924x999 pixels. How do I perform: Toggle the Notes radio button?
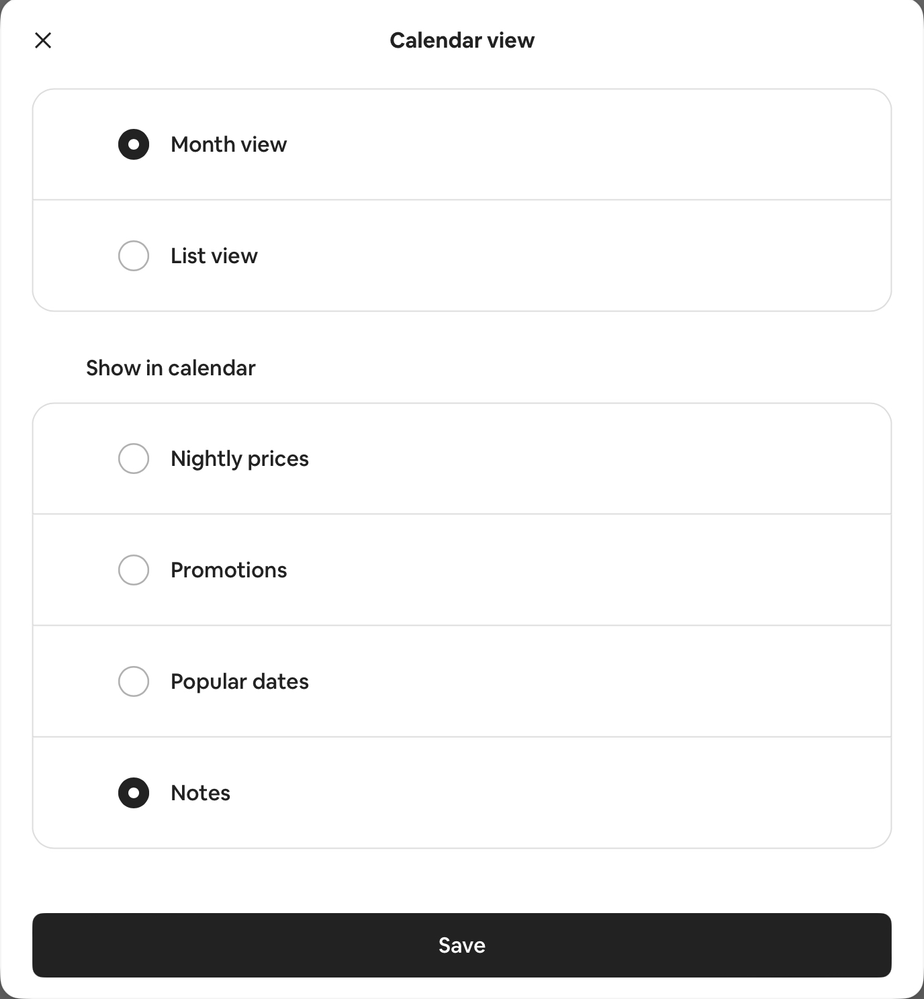(133, 793)
